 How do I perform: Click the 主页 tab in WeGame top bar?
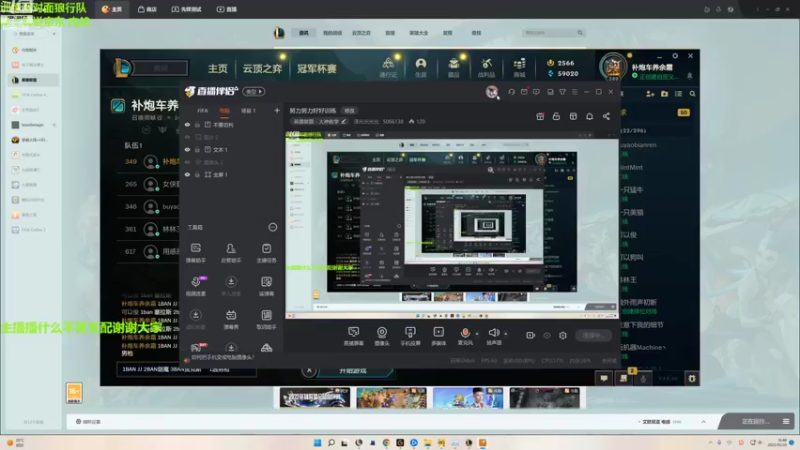pyautogui.click(x=112, y=9)
